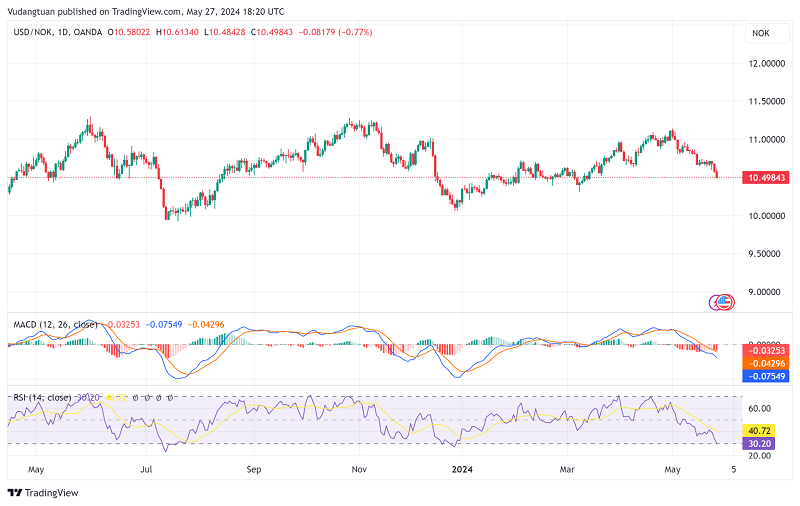Click the 2024 label on time axis
The height and width of the screenshot is (506, 800).
click(x=463, y=467)
